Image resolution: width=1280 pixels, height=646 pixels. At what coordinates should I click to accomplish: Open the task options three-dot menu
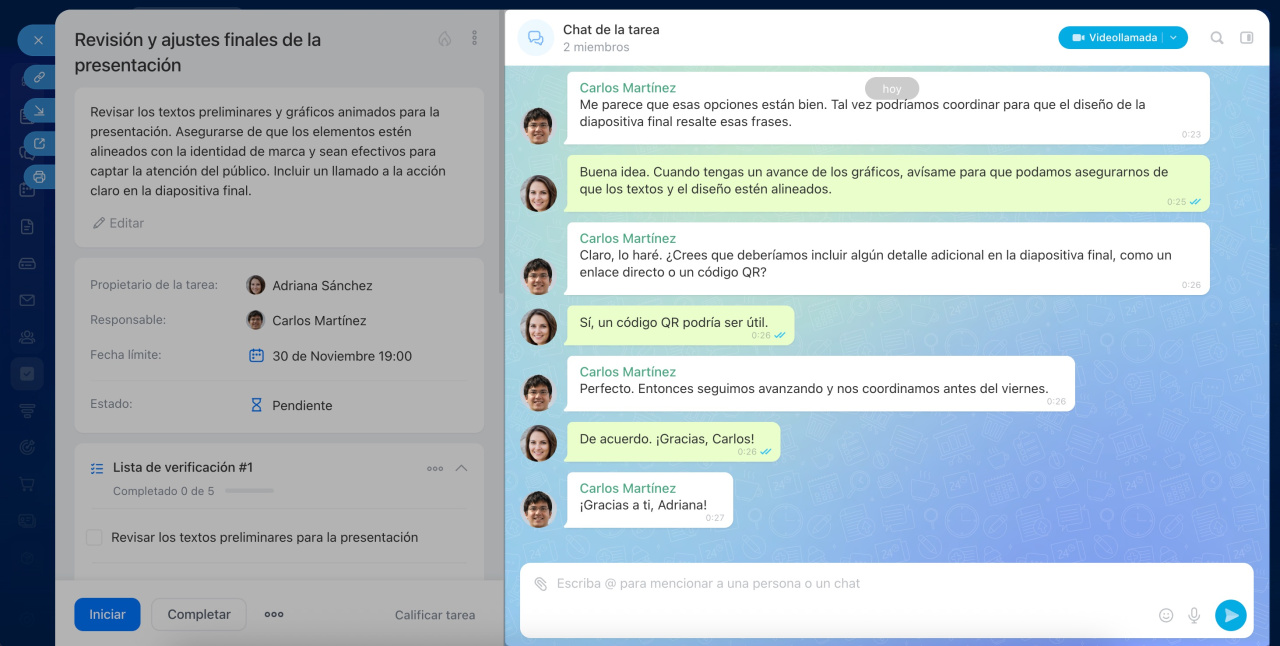[474, 38]
